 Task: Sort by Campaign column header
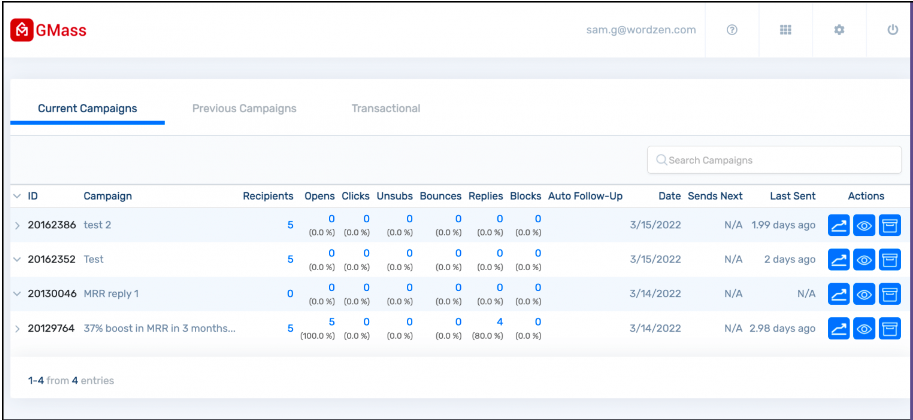[108, 196]
